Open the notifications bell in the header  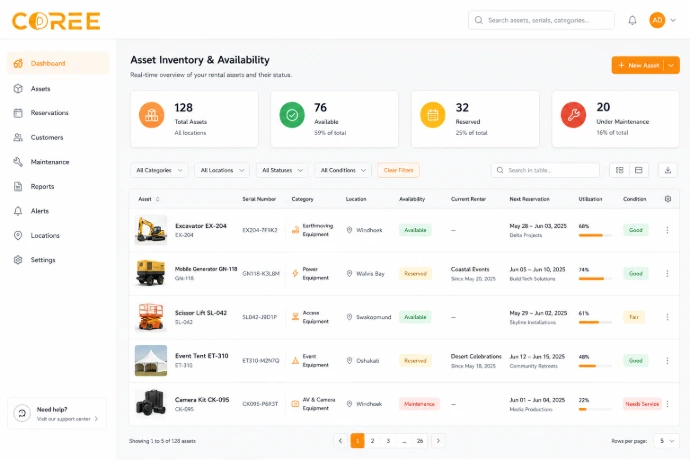click(x=632, y=20)
